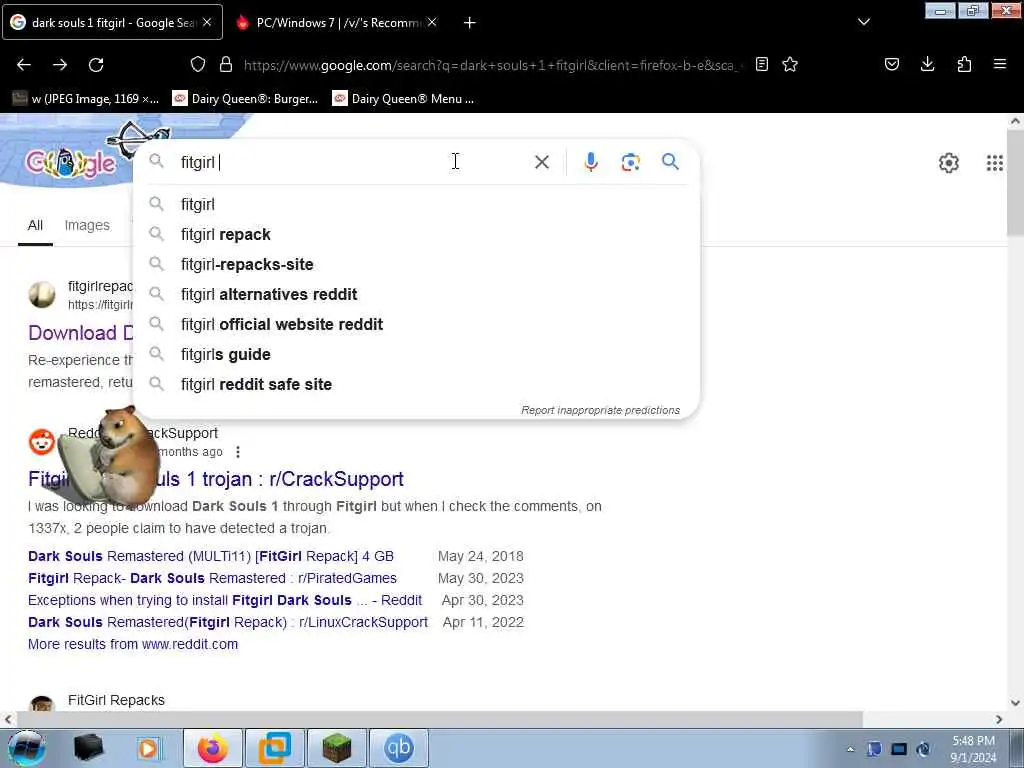Open Dairy Queen Menu bookmark

403,99
